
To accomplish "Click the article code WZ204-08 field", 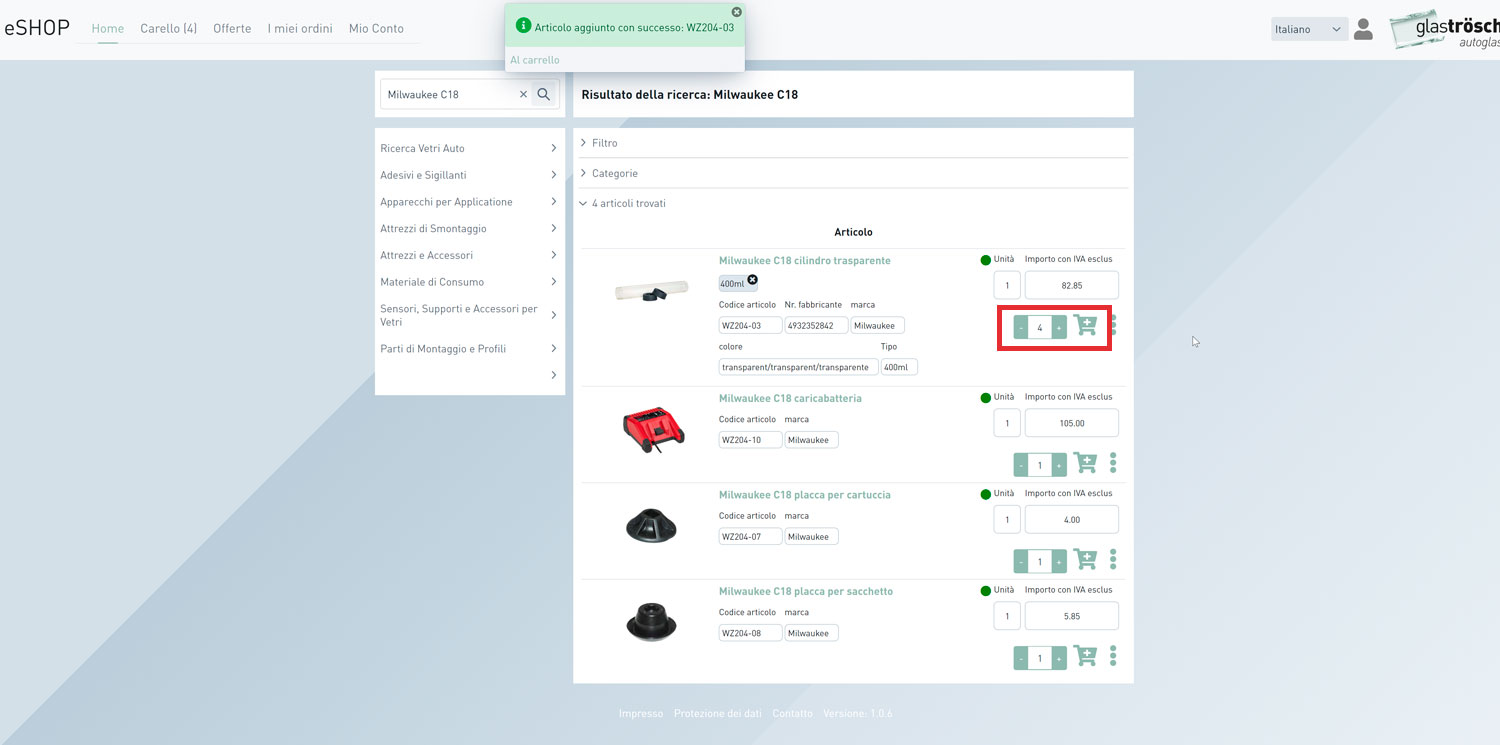I will coord(750,633).
